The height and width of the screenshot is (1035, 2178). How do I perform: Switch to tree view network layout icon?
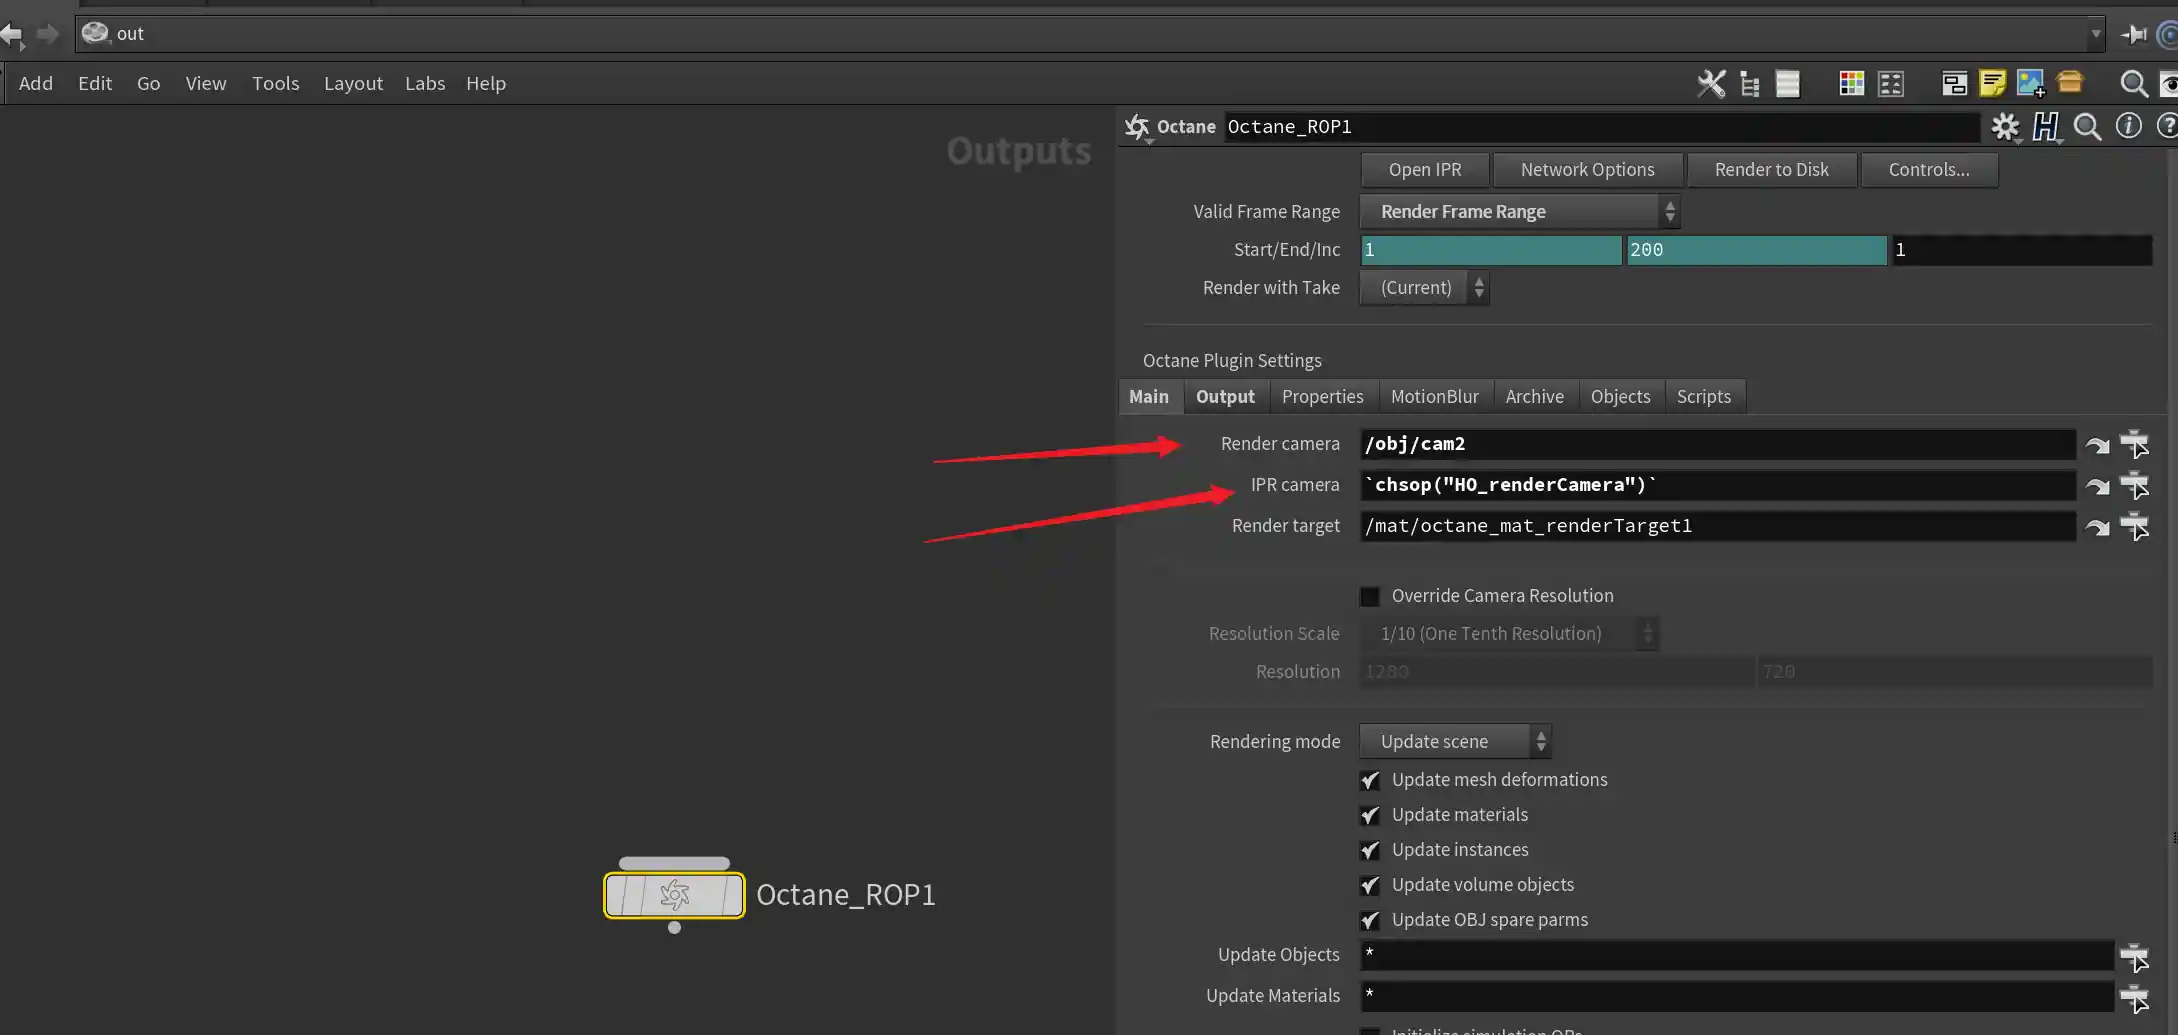(1749, 84)
